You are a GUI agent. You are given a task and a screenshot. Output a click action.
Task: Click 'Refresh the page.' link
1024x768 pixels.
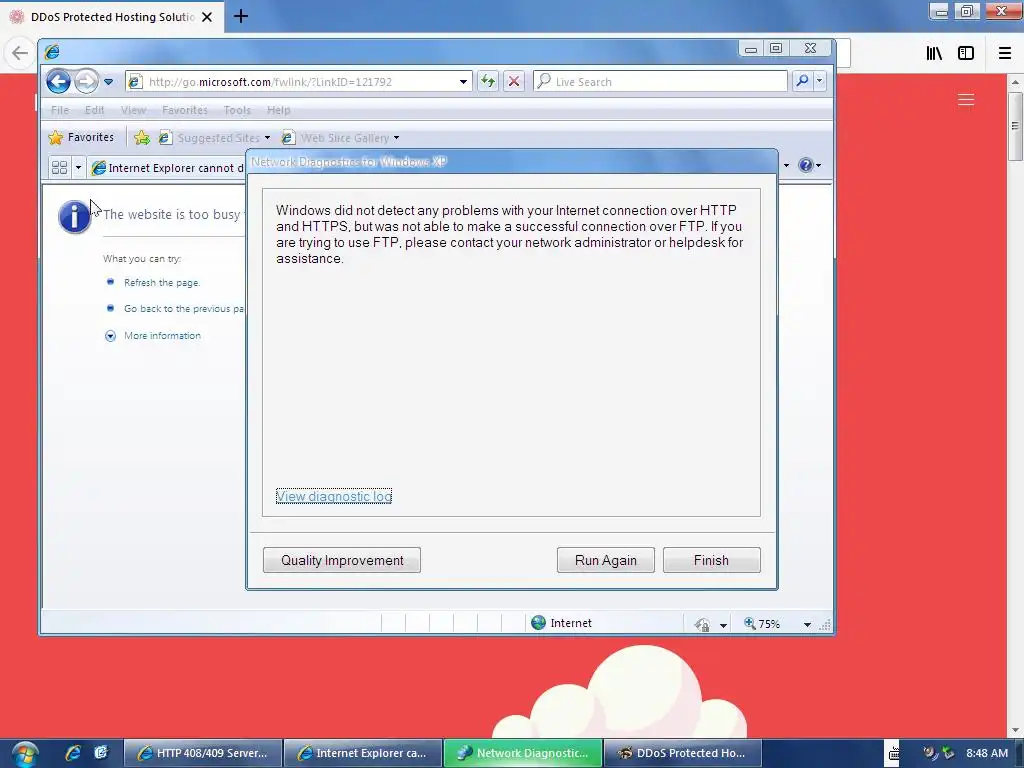(x=162, y=283)
